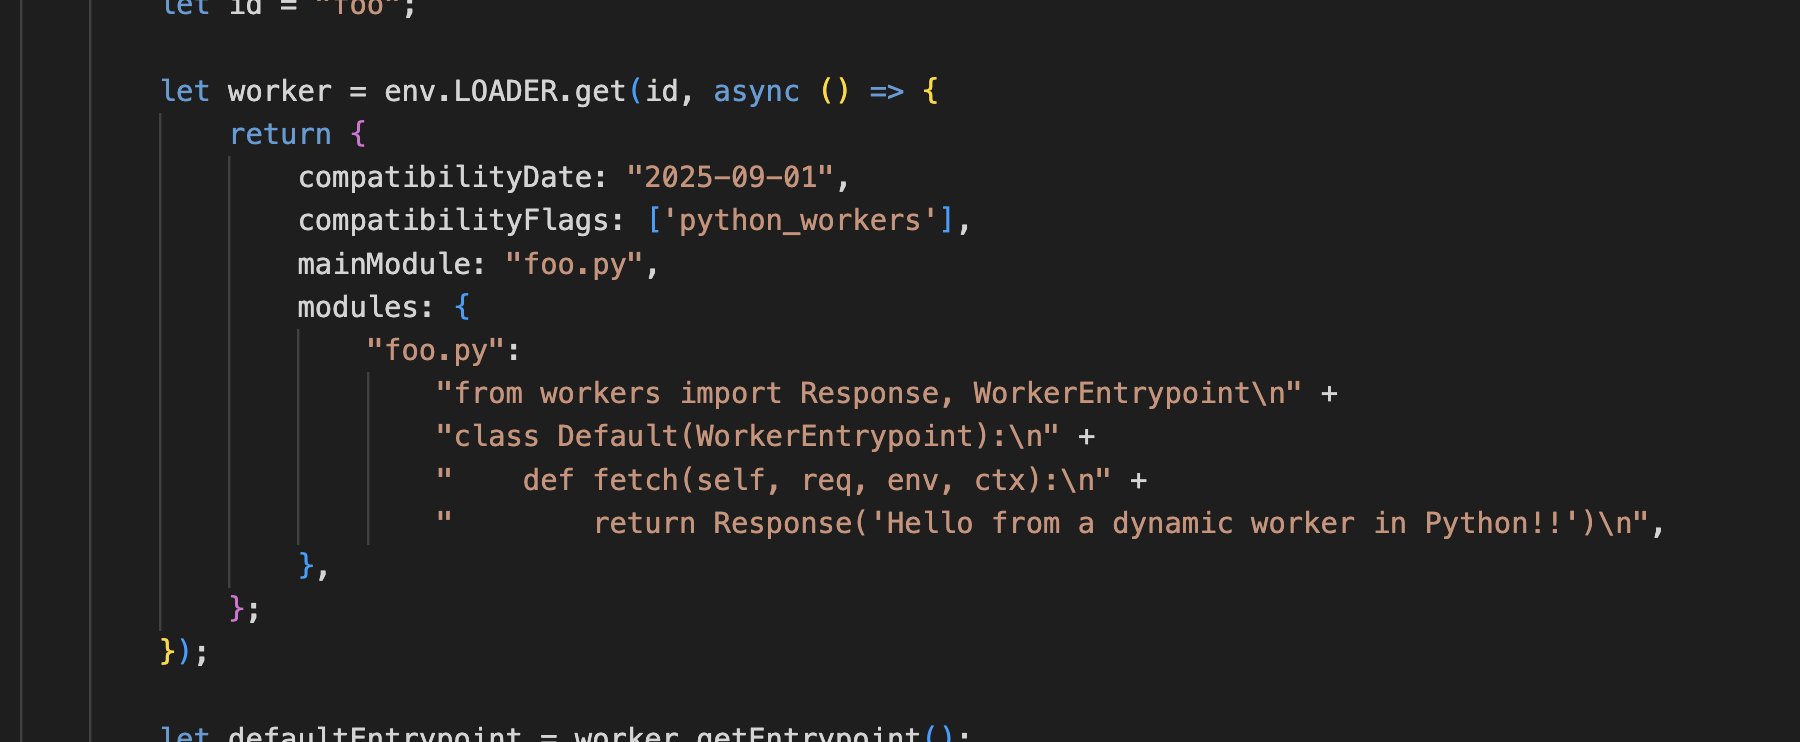
Task: Click the compatibilityDate property name
Action: [x=445, y=178]
